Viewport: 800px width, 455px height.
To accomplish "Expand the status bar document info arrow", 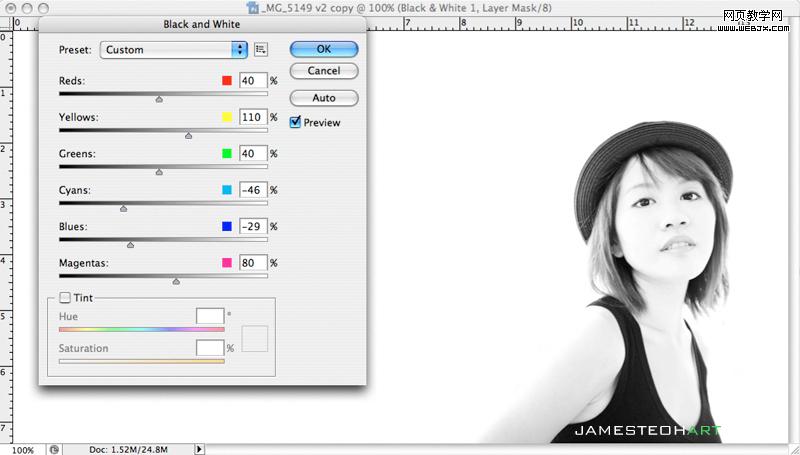I will point(200,450).
